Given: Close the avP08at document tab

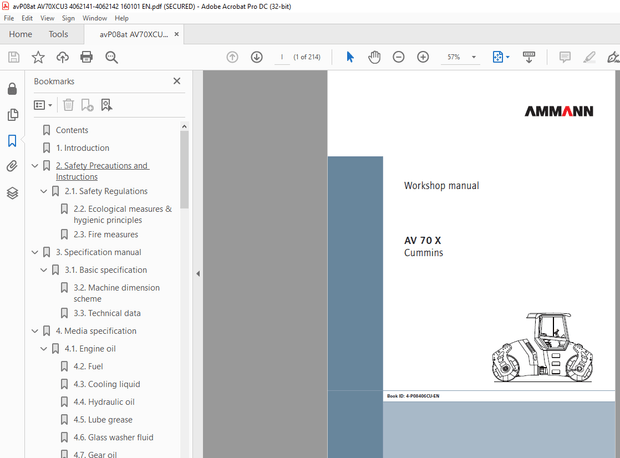Looking at the screenshot, I should (176, 34).
